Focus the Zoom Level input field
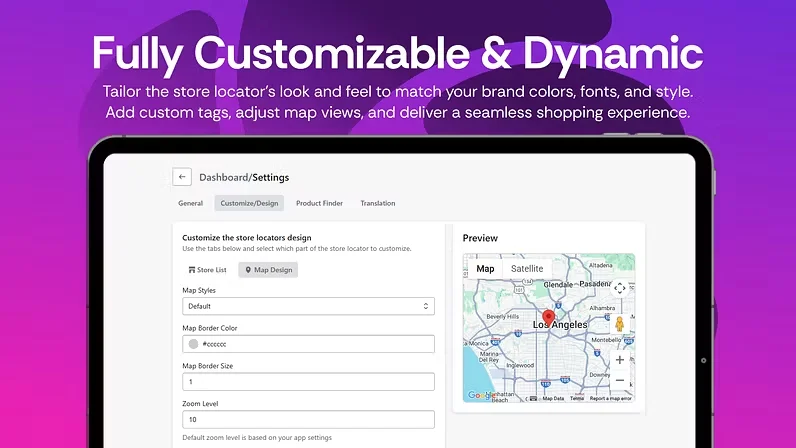 [x=308, y=420]
